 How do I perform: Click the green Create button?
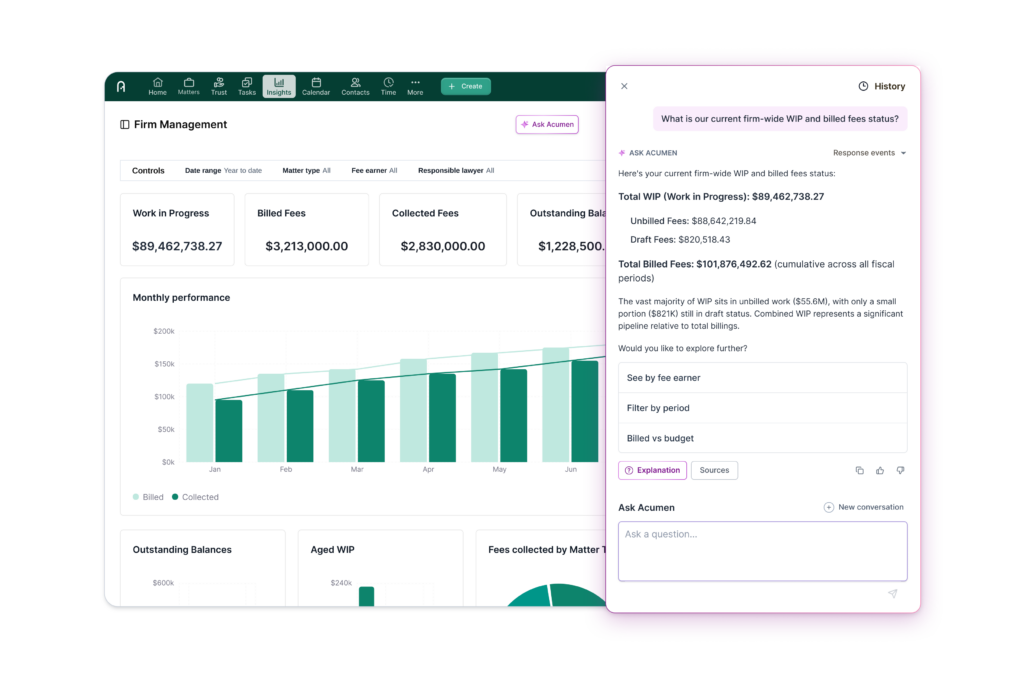tap(466, 86)
